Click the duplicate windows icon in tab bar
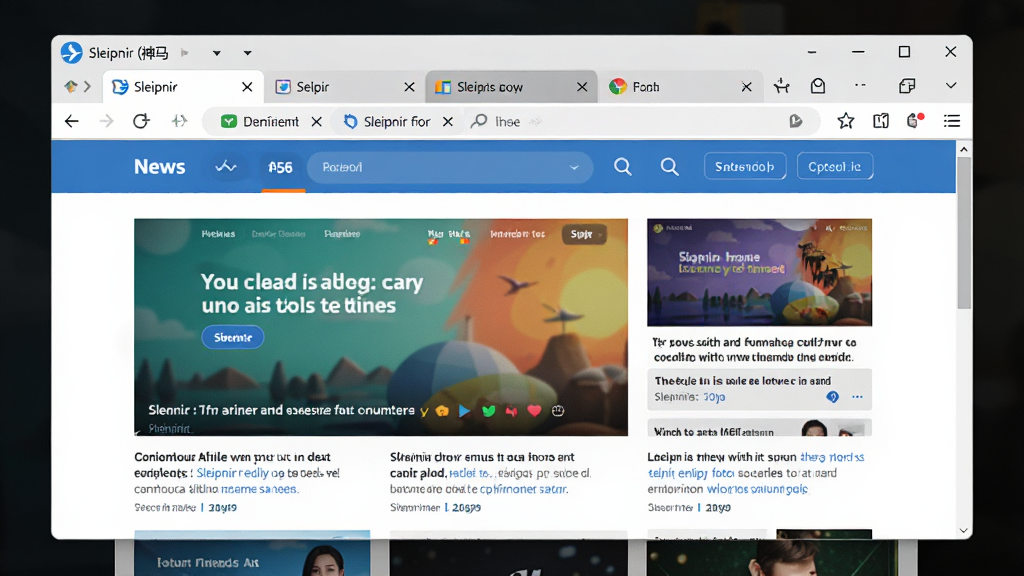This screenshot has height=576, width=1024. point(906,86)
